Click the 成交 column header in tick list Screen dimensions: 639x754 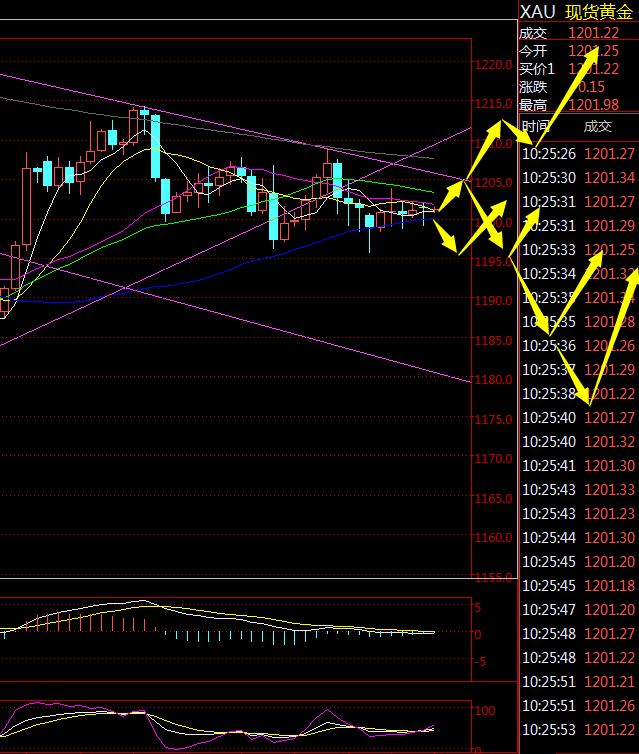[x=597, y=126]
